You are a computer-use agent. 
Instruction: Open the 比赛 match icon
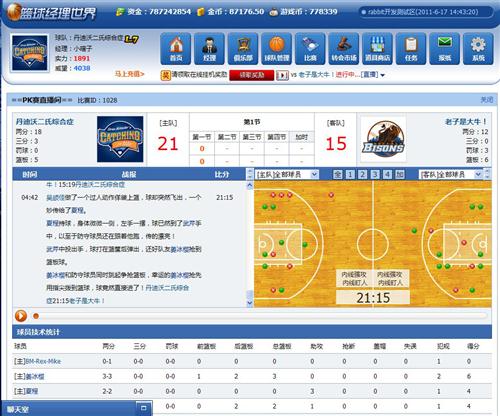(x=310, y=49)
